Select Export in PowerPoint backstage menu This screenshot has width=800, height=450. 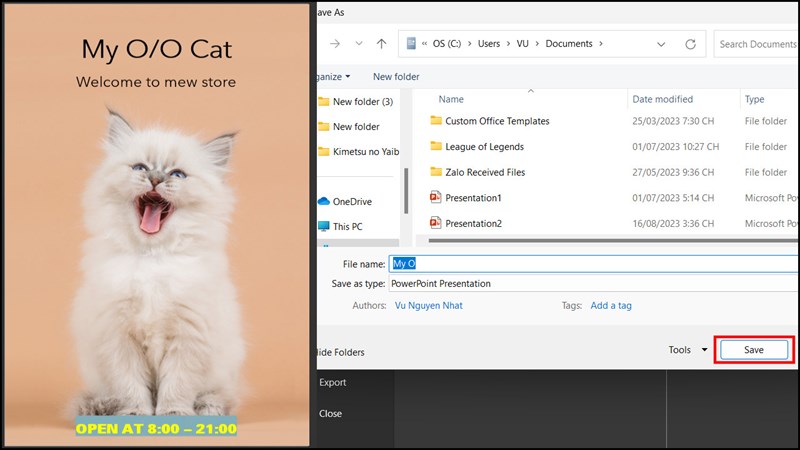333,382
